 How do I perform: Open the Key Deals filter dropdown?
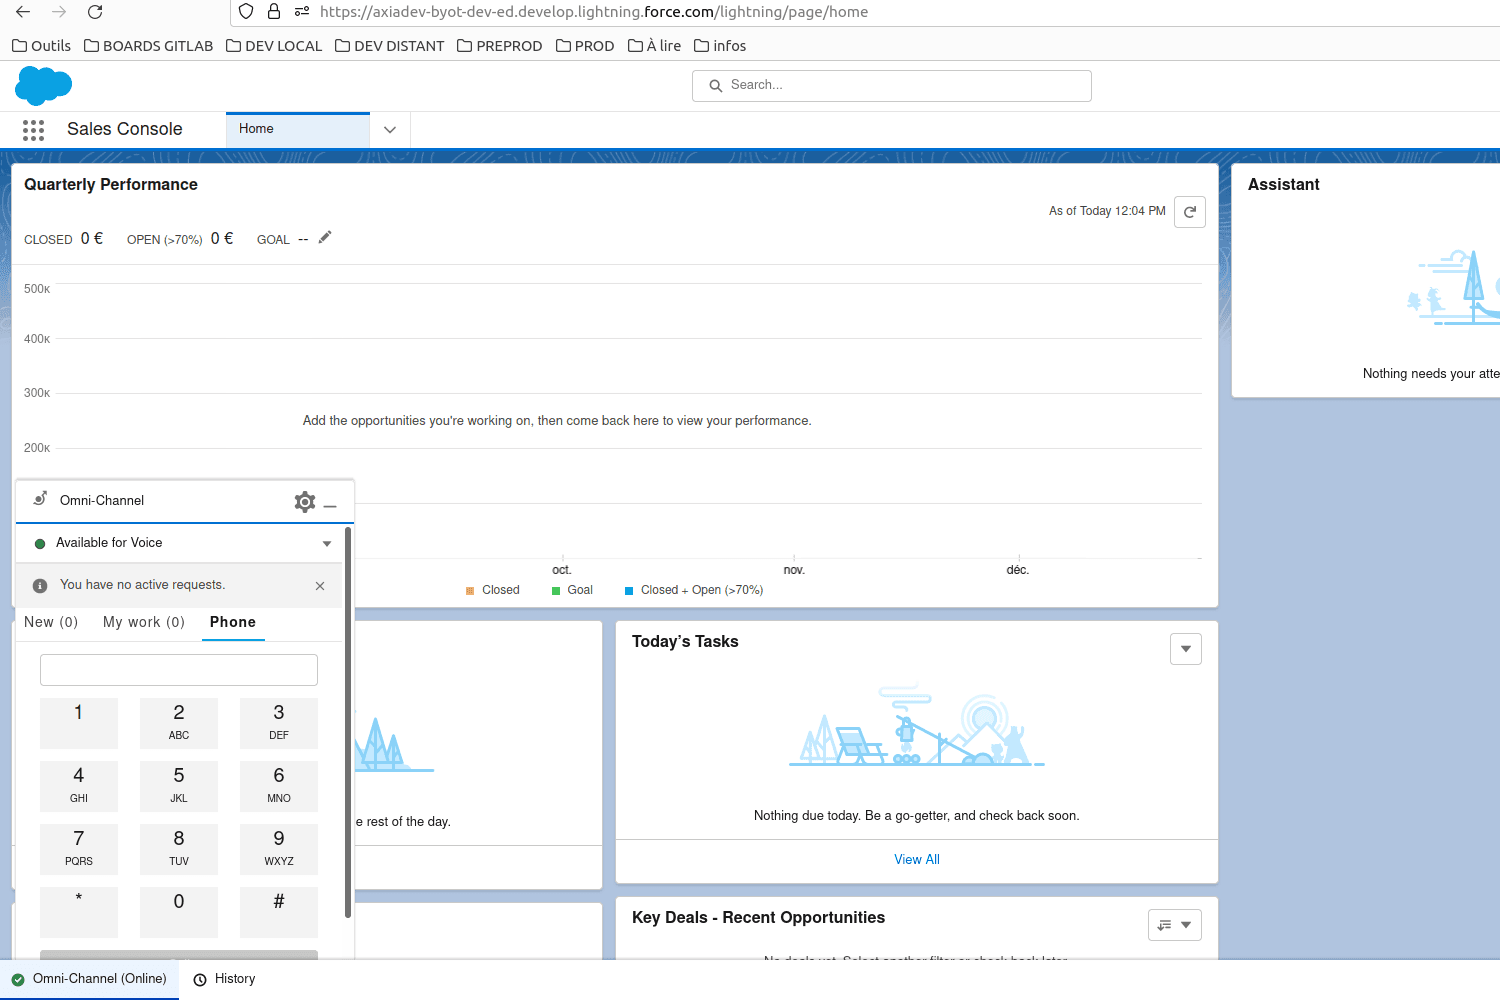1175,925
